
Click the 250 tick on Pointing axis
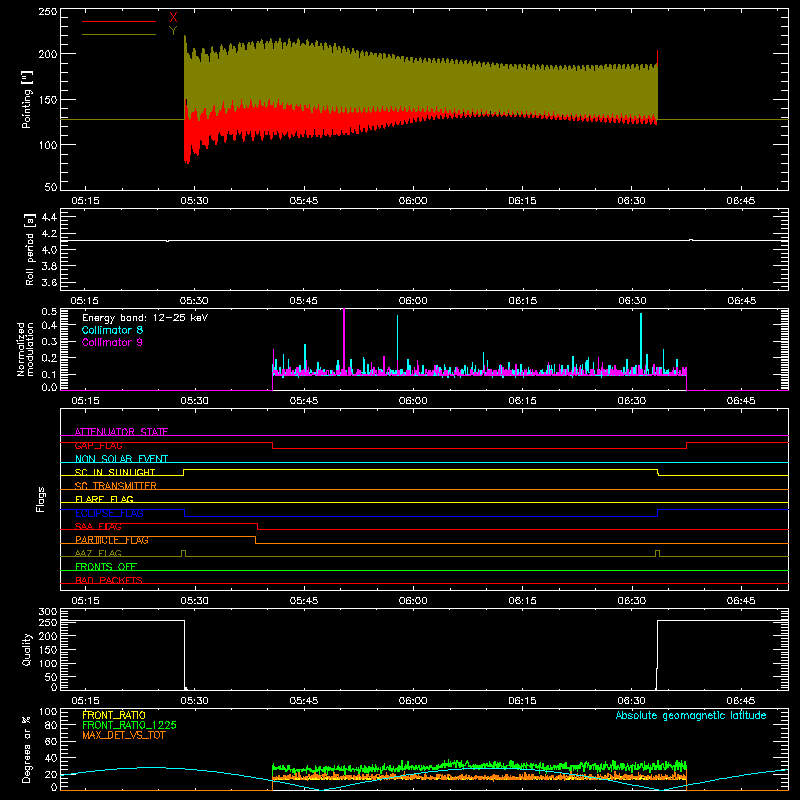47,12
